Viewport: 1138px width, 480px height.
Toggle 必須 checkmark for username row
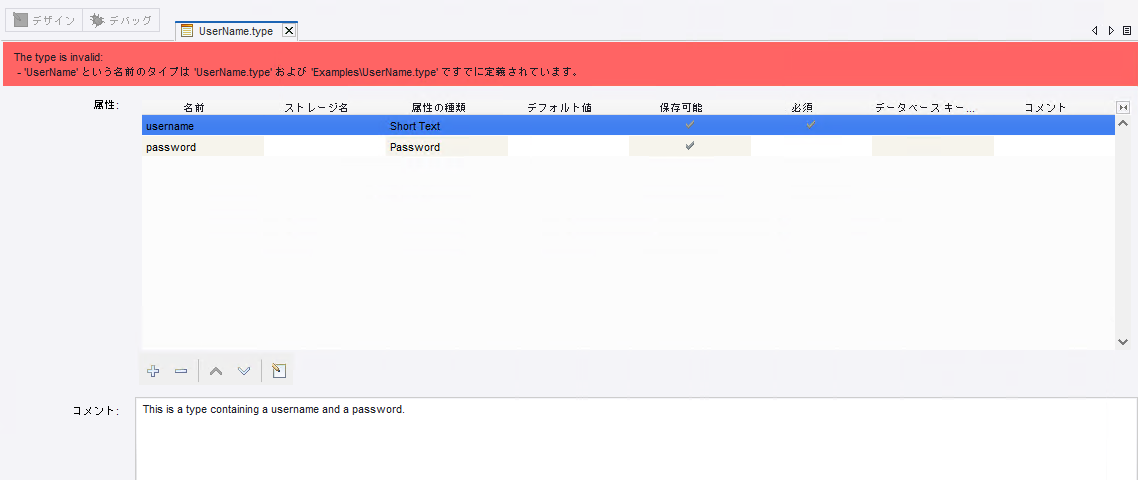click(811, 125)
